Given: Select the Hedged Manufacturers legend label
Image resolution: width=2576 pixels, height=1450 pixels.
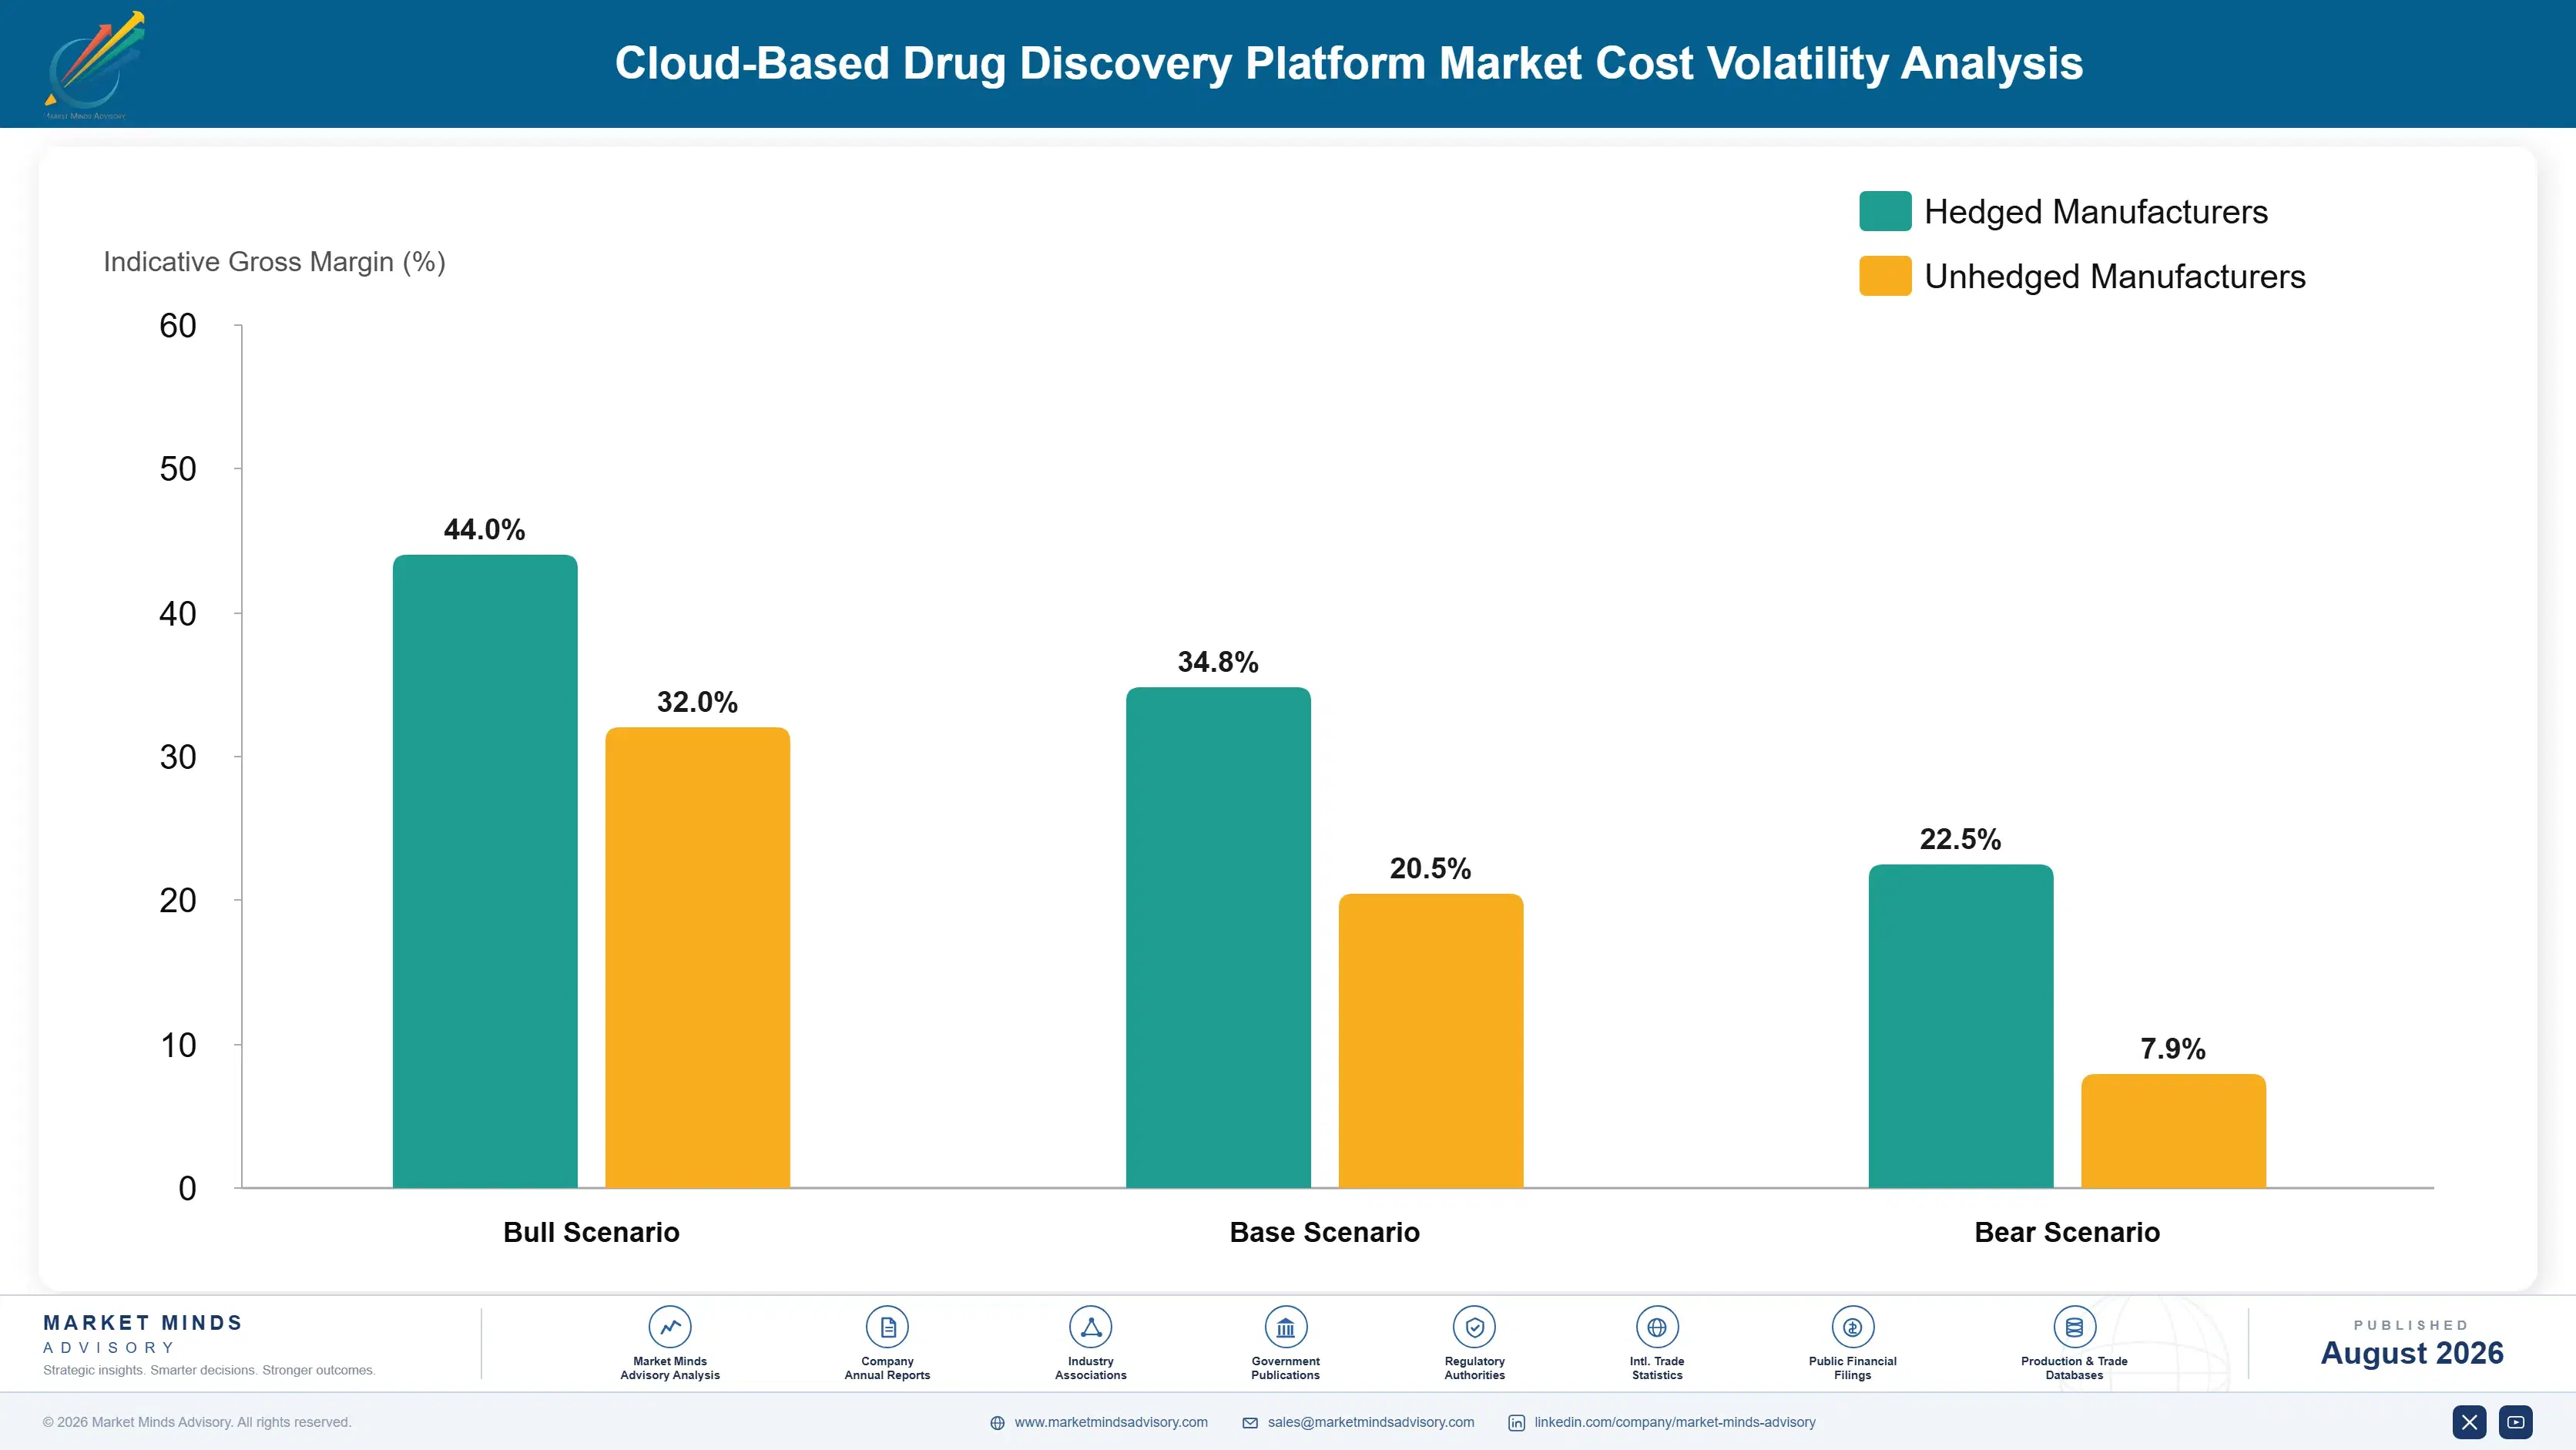Looking at the screenshot, I should coord(2096,212).
